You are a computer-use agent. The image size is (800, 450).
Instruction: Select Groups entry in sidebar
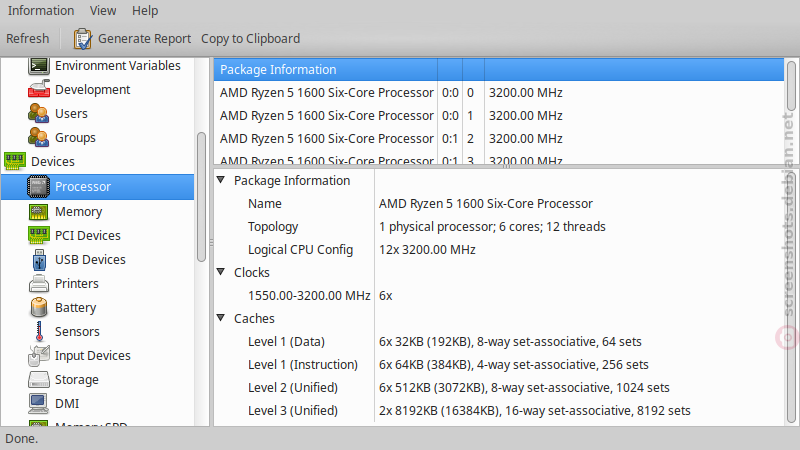[76, 138]
